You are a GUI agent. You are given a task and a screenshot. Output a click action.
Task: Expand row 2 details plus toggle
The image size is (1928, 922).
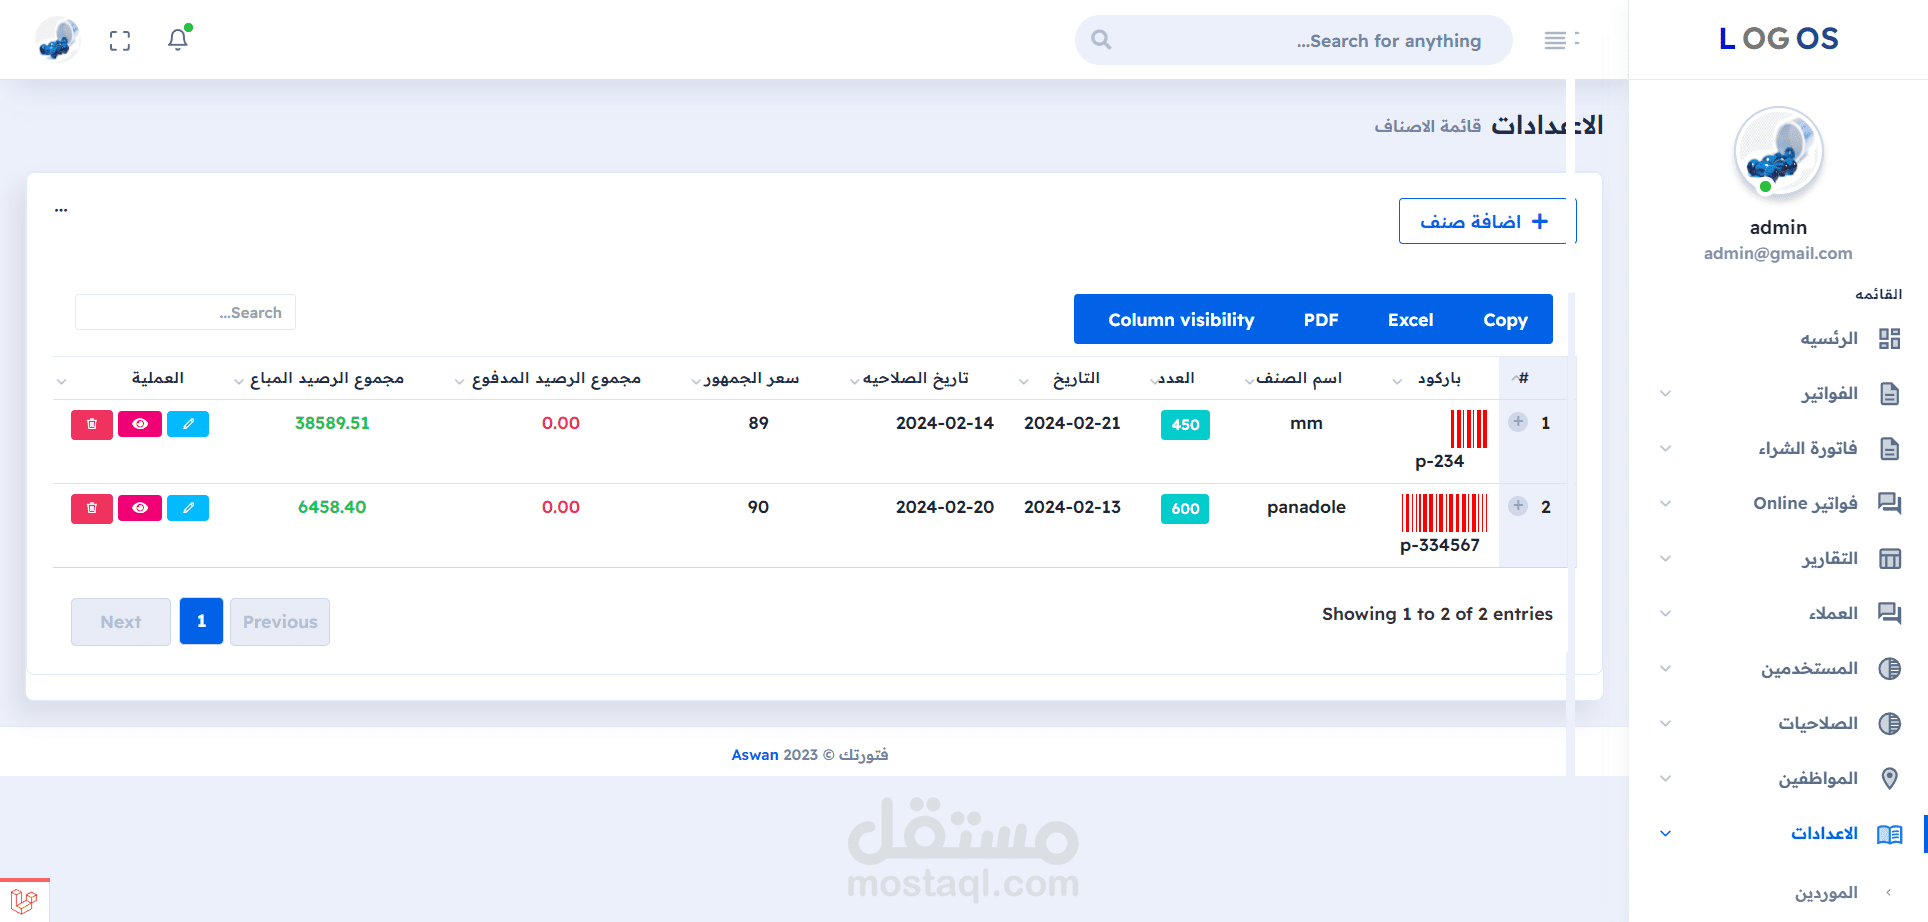coord(1518,506)
